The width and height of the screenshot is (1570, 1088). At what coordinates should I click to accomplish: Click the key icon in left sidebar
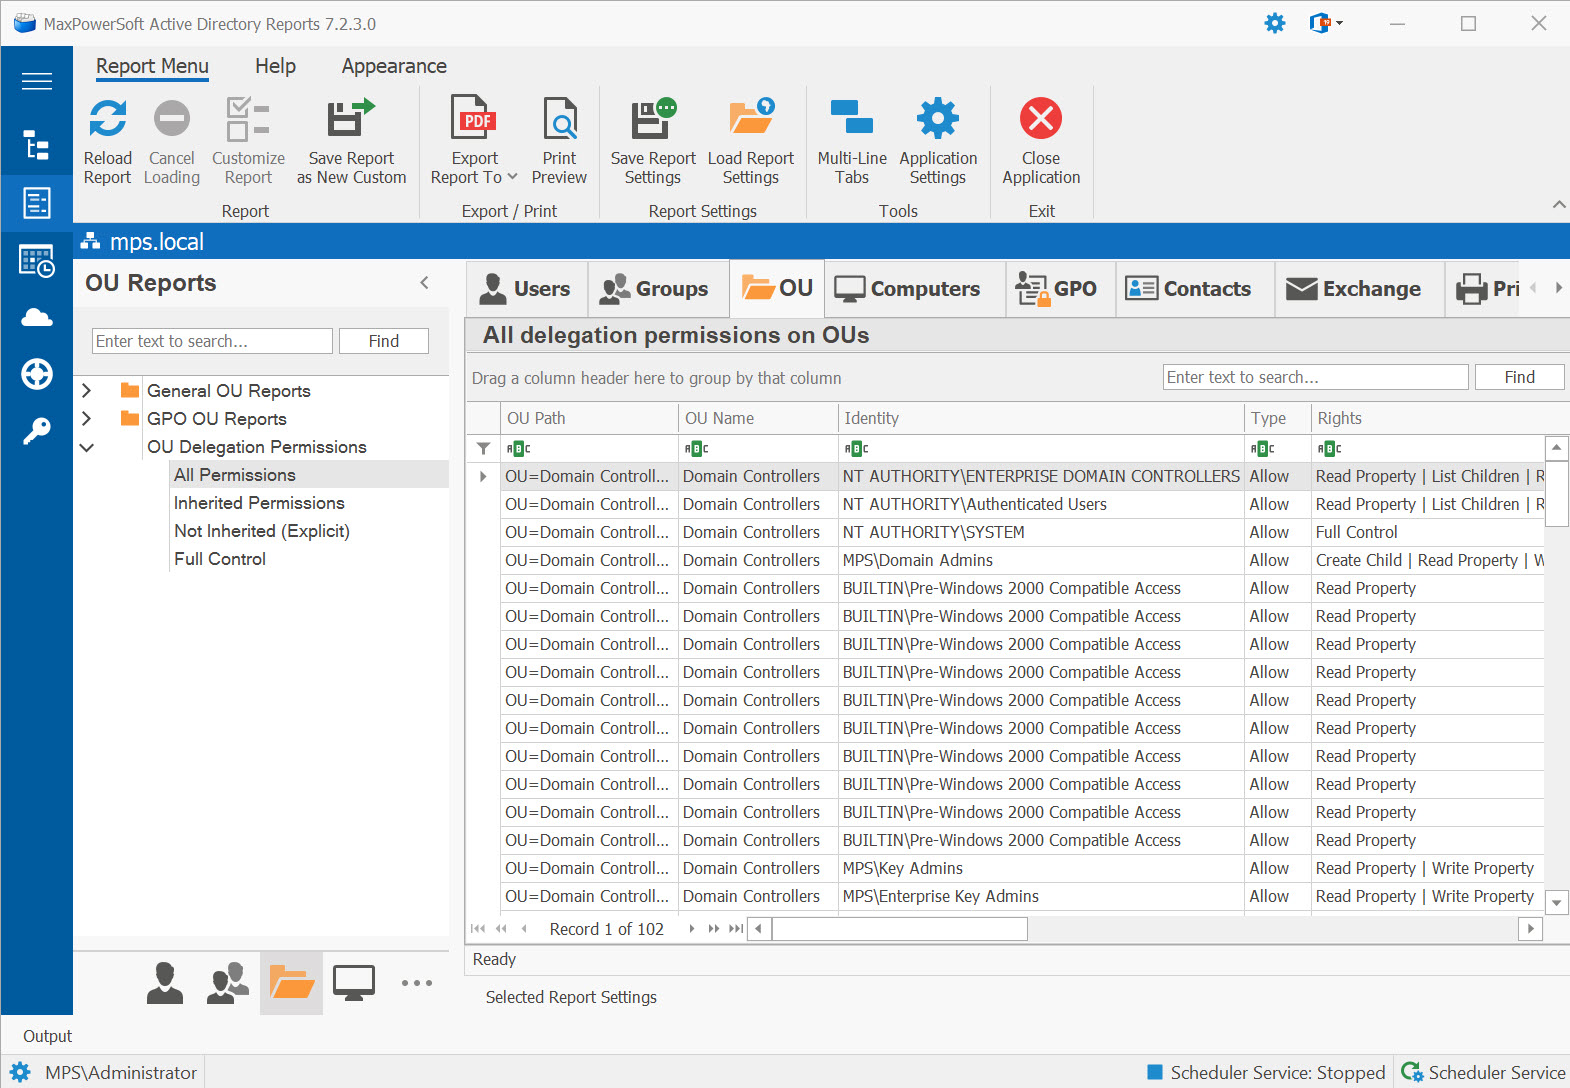37,431
